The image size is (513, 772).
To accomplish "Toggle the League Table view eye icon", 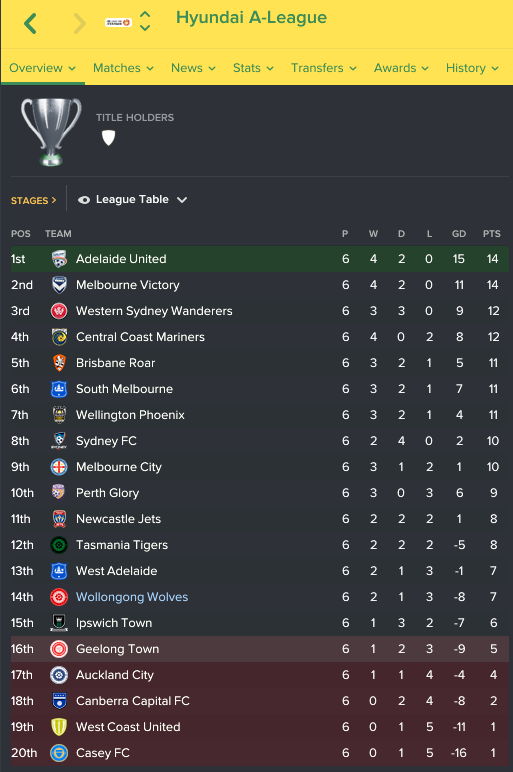I will 84,200.
